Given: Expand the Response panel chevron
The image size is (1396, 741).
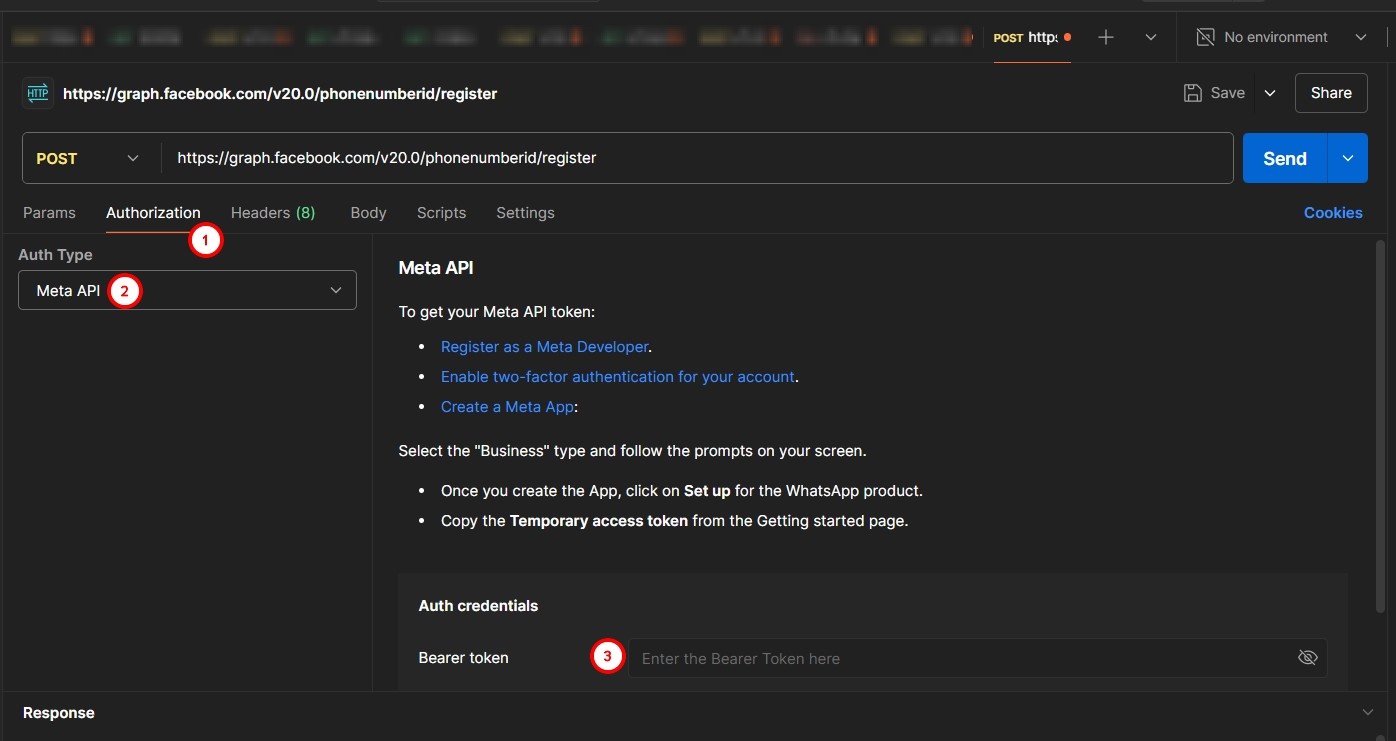Looking at the screenshot, I should click(x=1368, y=712).
